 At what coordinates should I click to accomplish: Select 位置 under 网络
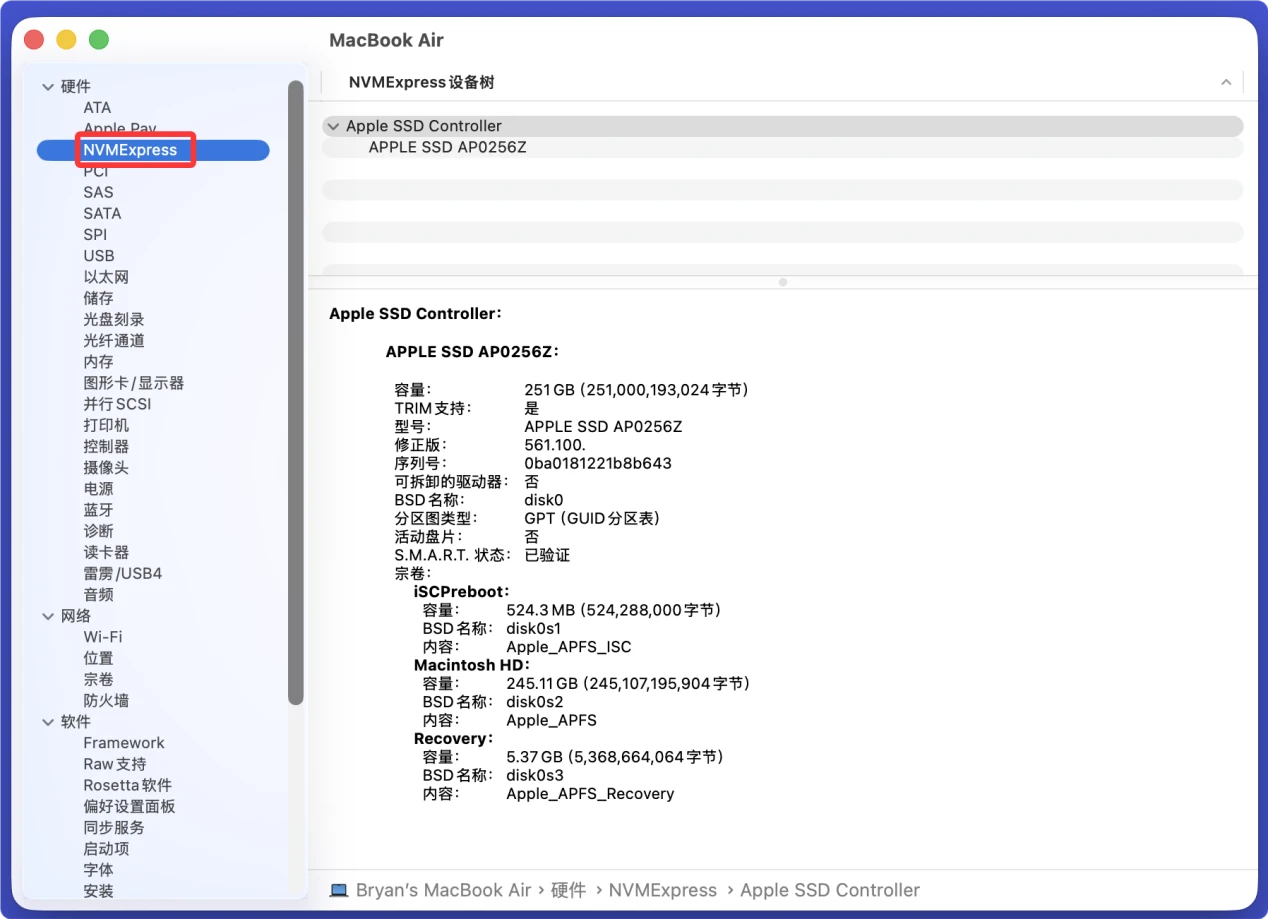click(98, 658)
